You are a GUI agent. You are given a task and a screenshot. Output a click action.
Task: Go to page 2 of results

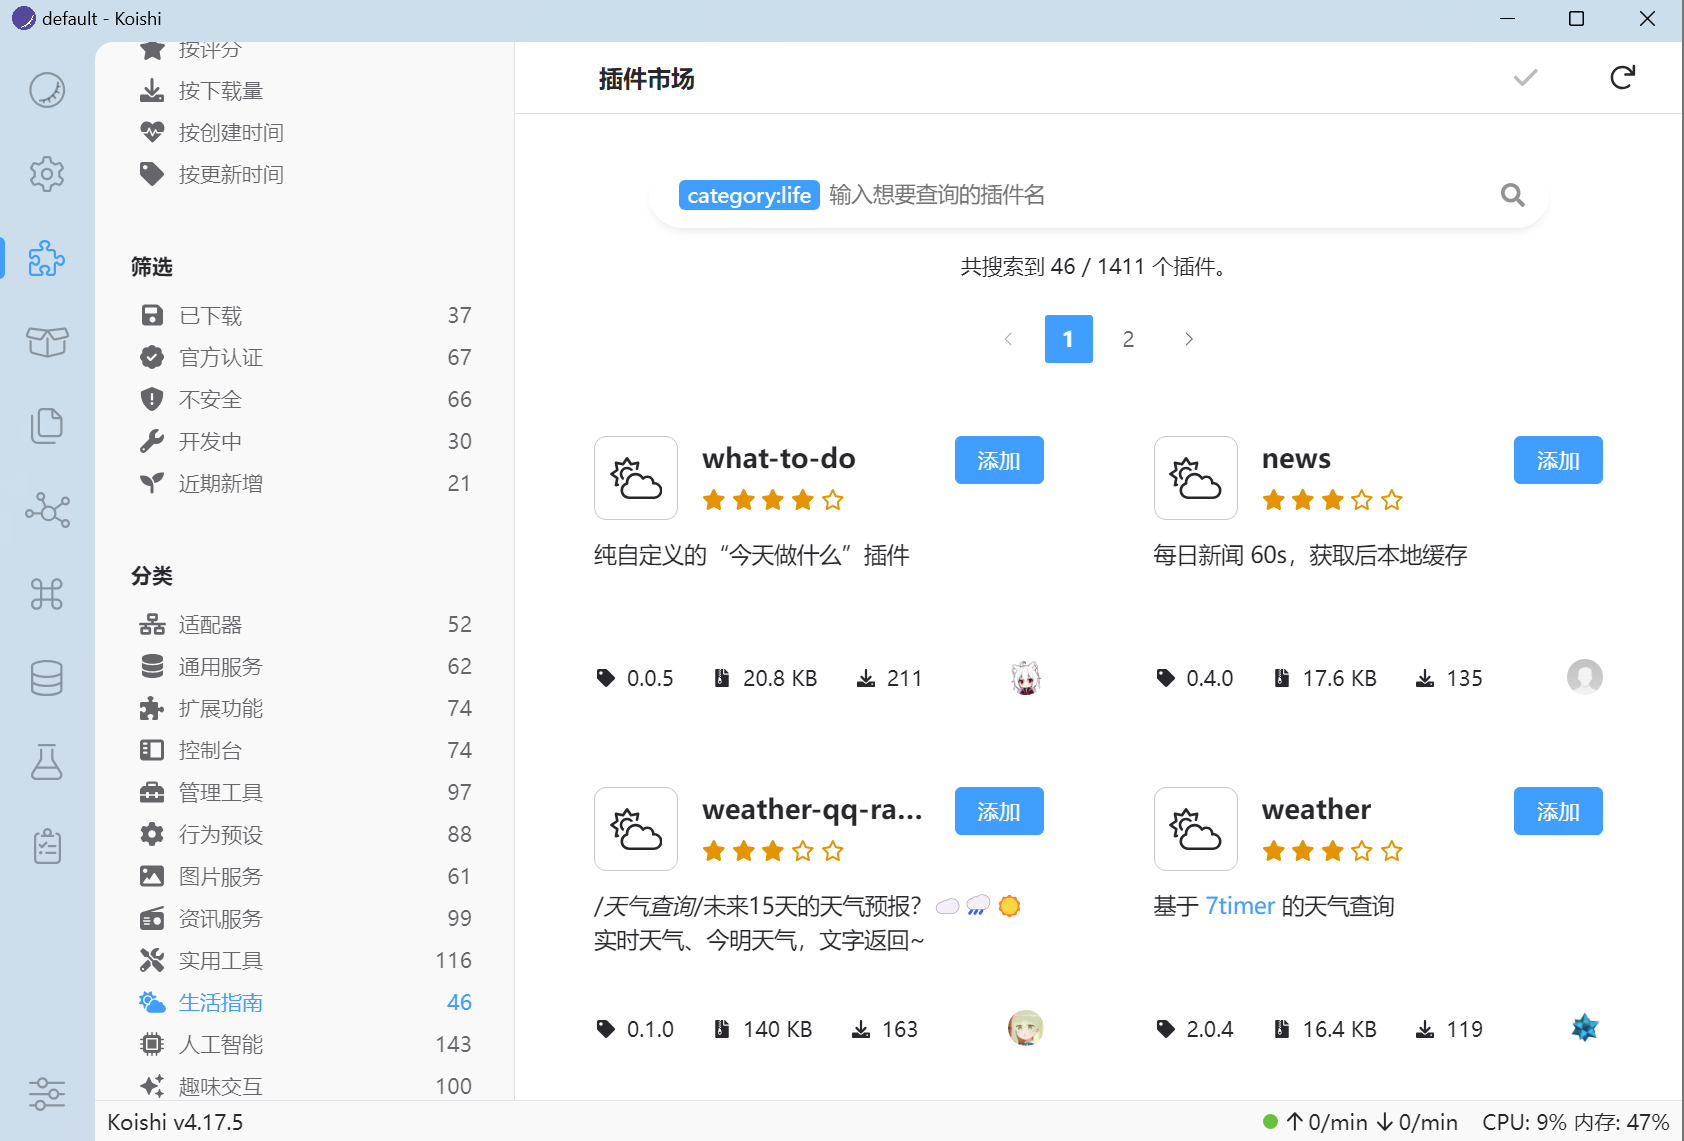coord(1128,339)
